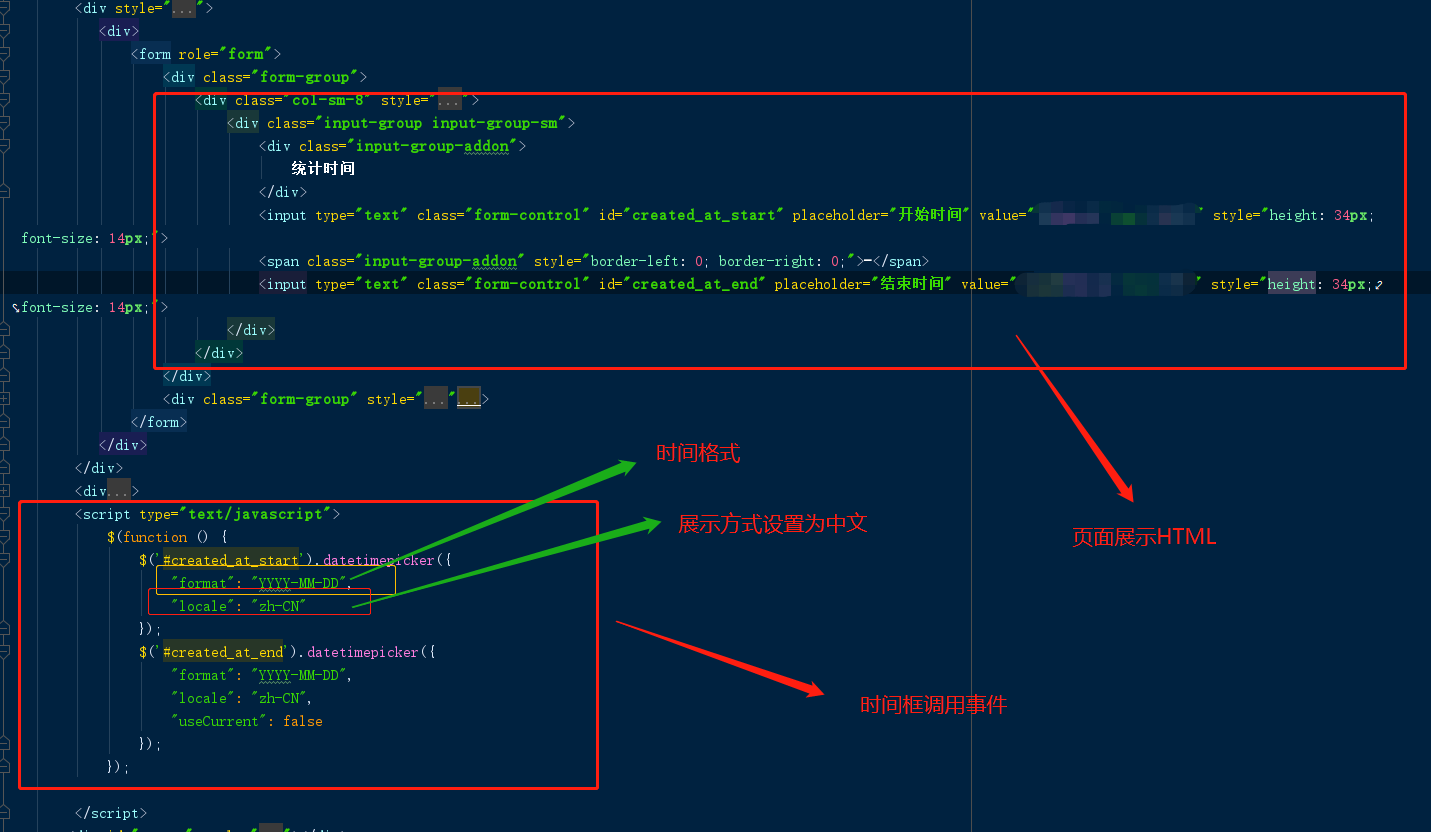Expand folded style value on col-sm-8 div
This screenshot has width=1431, height=832.
coord(450,100)
